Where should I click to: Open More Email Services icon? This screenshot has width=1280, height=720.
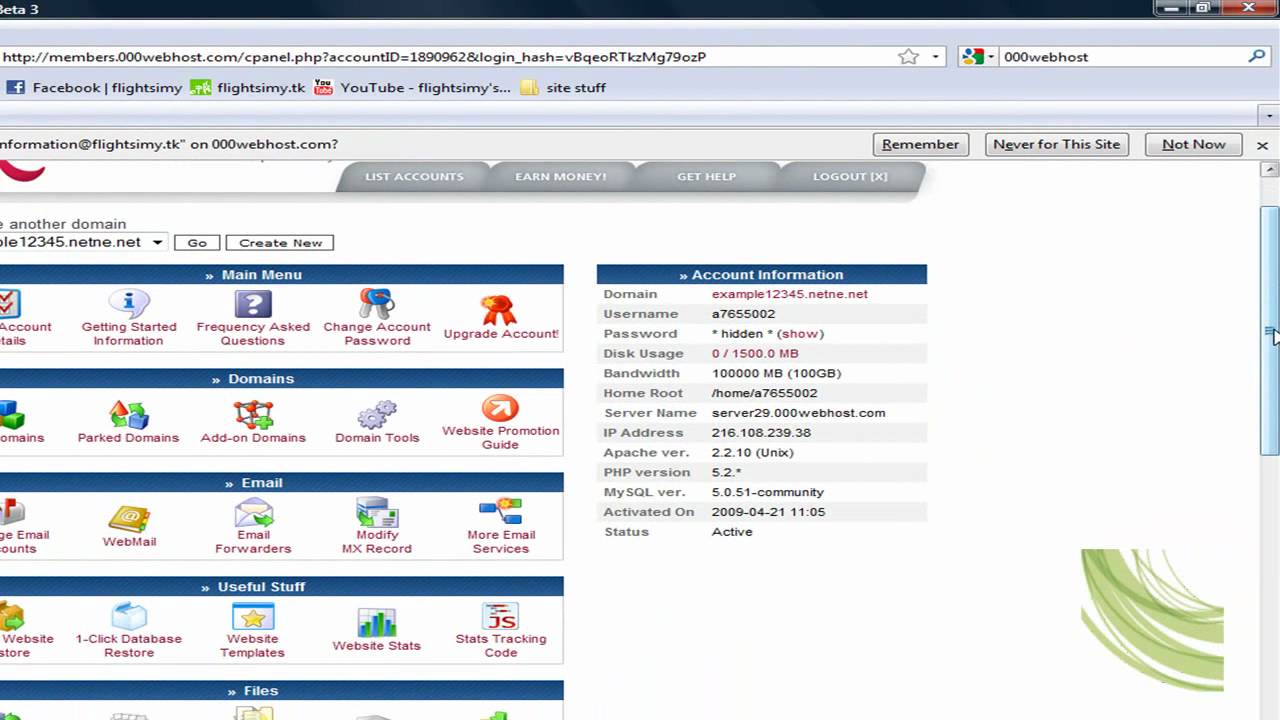500,512
